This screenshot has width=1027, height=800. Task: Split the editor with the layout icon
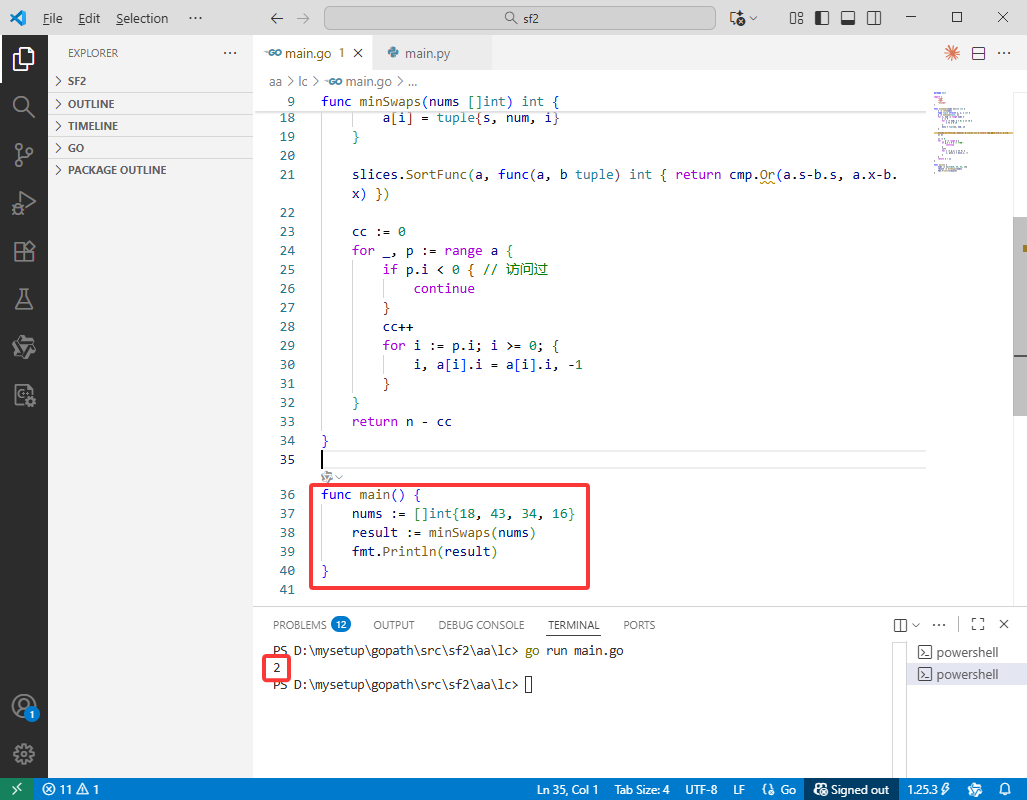coord(979,53)
